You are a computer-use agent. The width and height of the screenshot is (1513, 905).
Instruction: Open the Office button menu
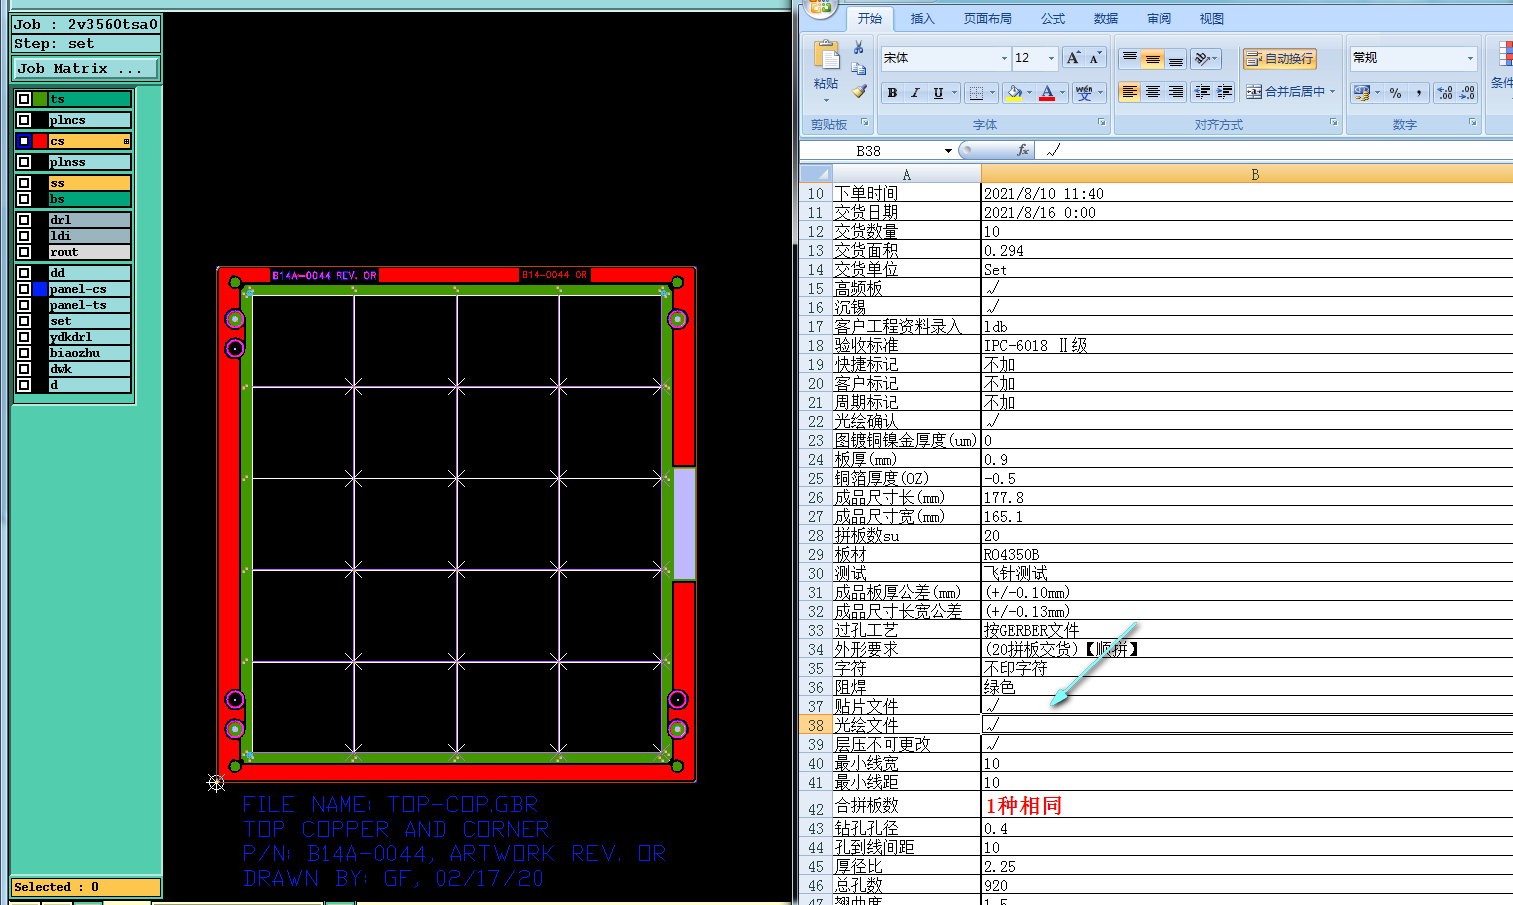[x=820, y=8]
